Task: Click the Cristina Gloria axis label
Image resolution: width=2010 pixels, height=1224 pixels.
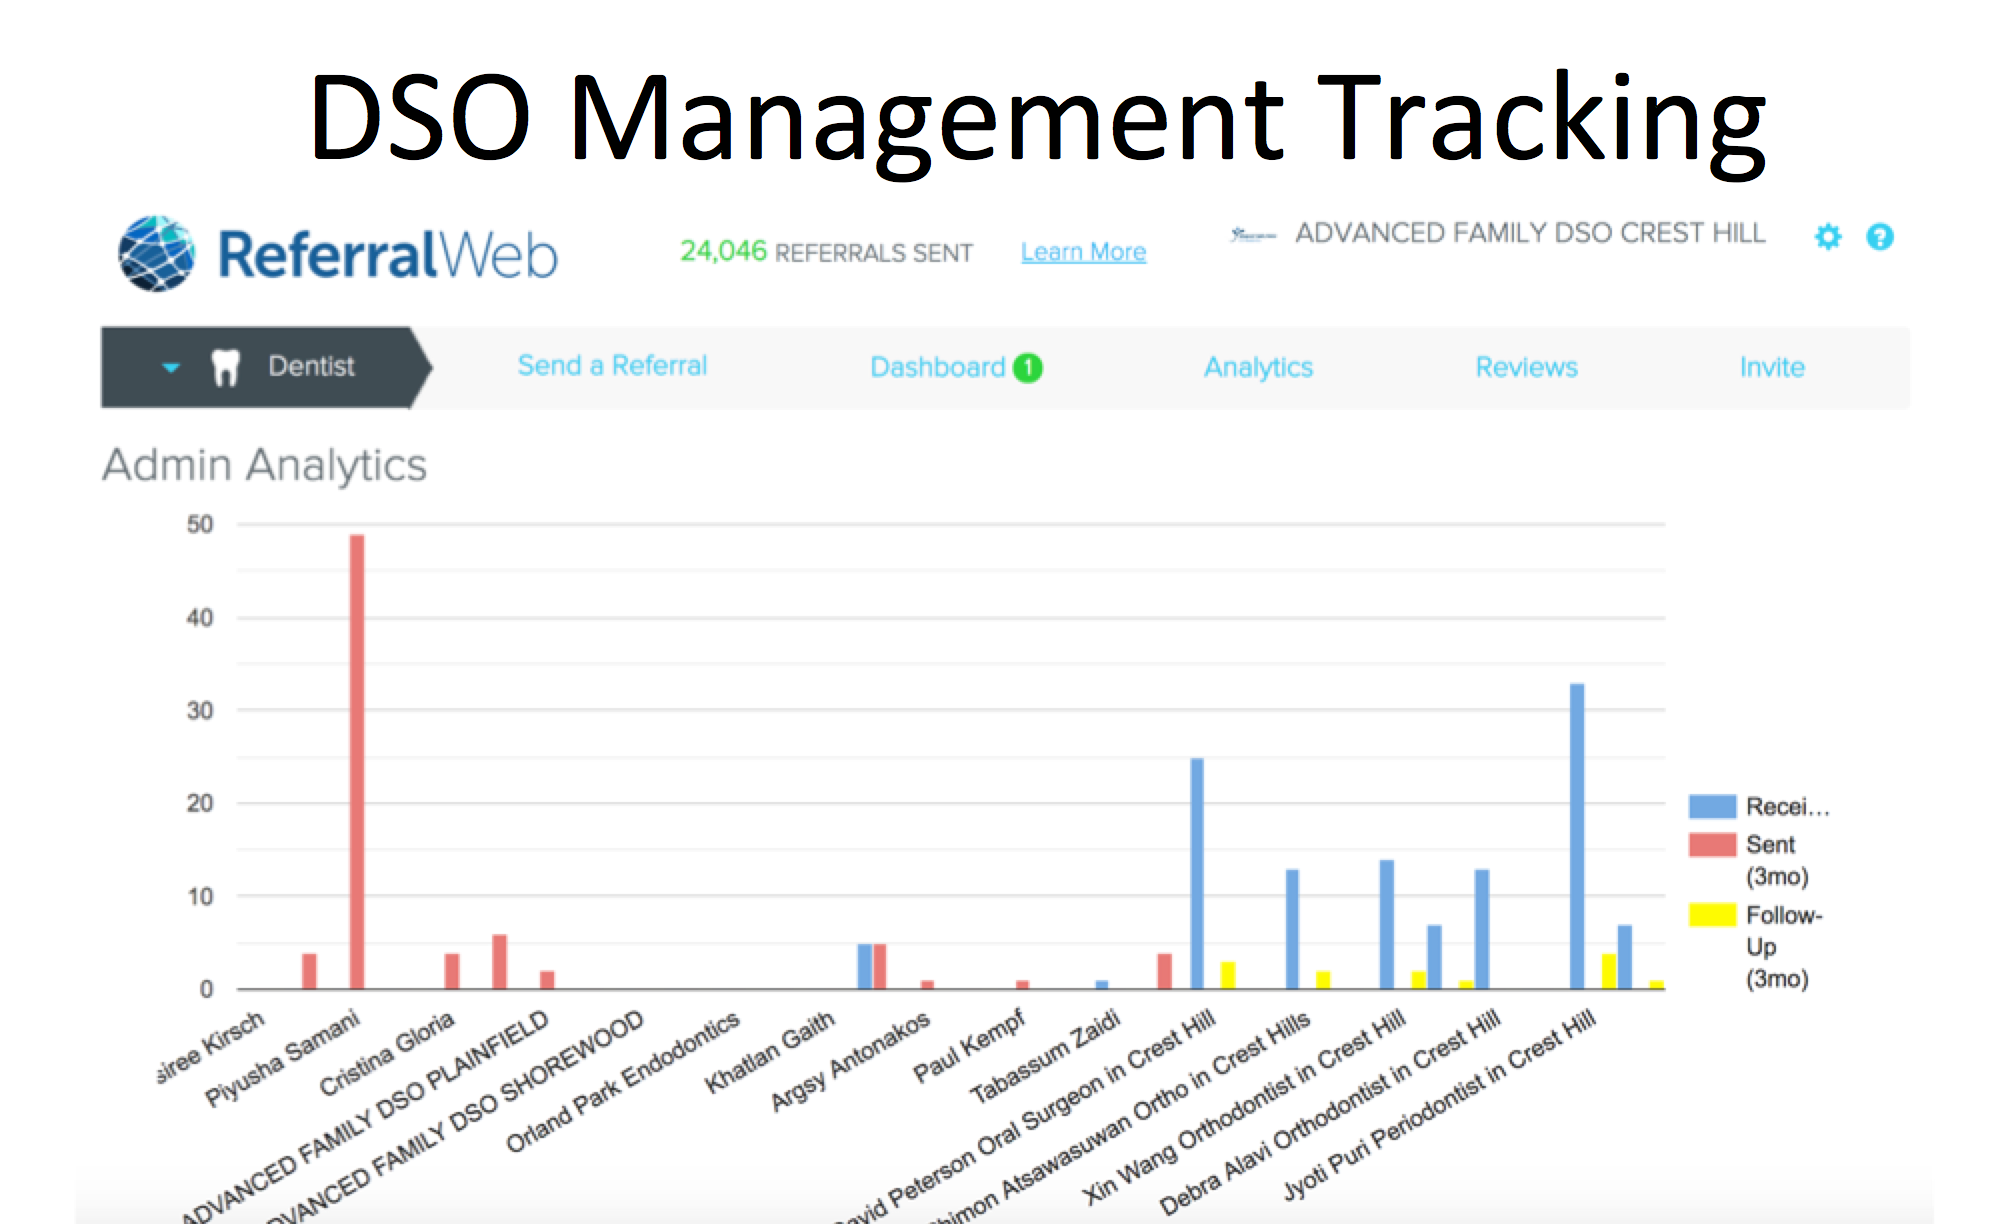Action: (x=387, y=1053)
